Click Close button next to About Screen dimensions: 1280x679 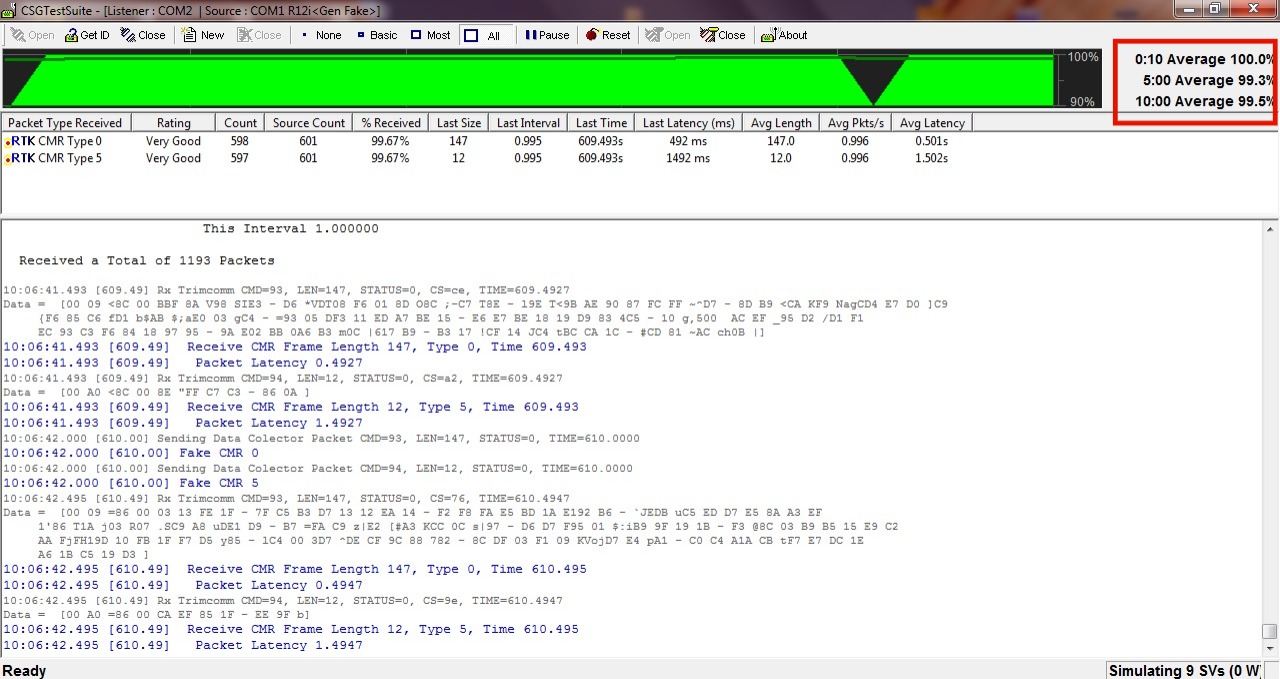click(x=723, y=35)
